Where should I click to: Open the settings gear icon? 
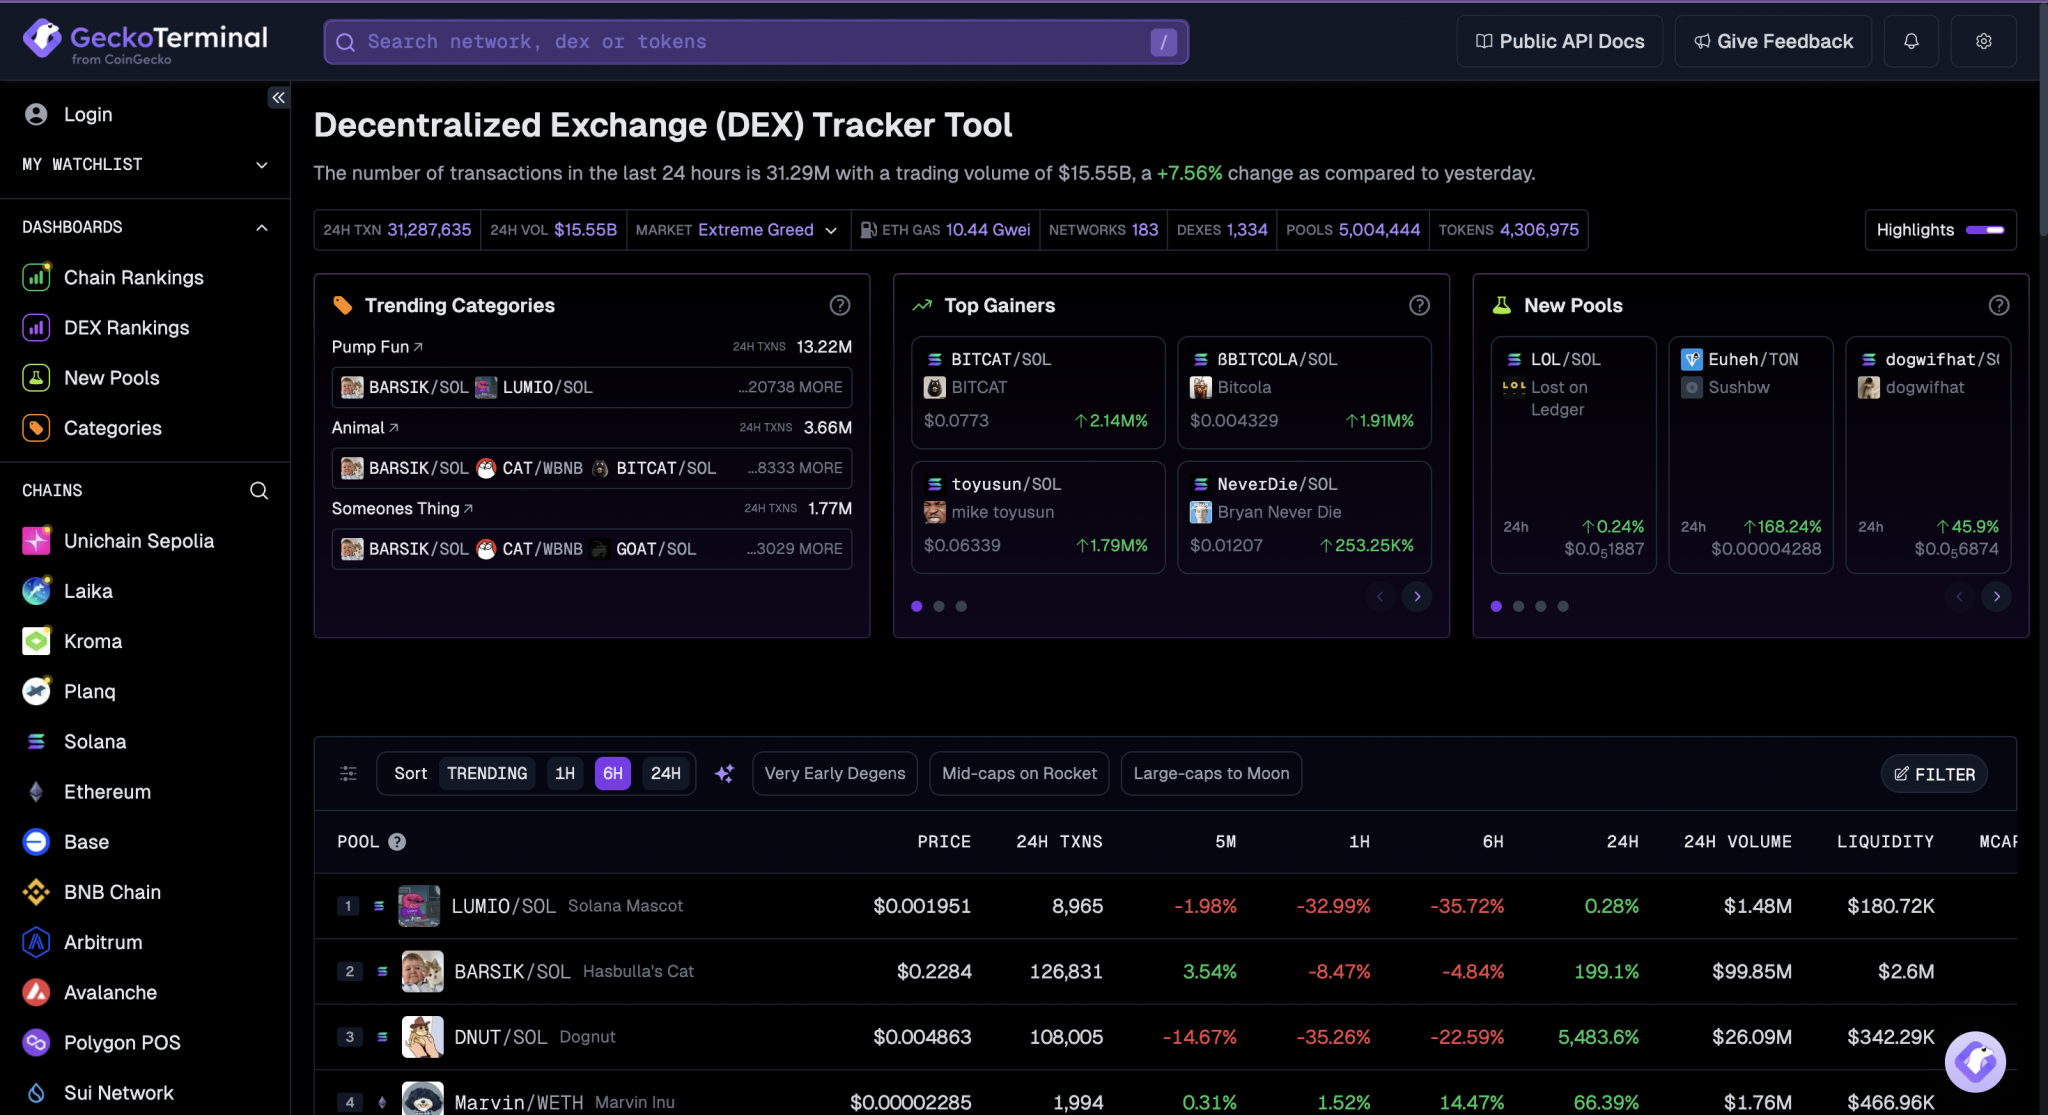click(x=1983, y=41)
